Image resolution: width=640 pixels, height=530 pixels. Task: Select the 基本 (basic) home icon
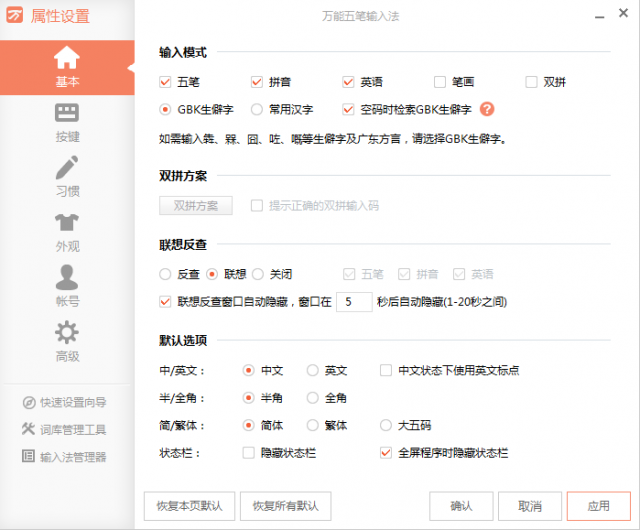67,58
